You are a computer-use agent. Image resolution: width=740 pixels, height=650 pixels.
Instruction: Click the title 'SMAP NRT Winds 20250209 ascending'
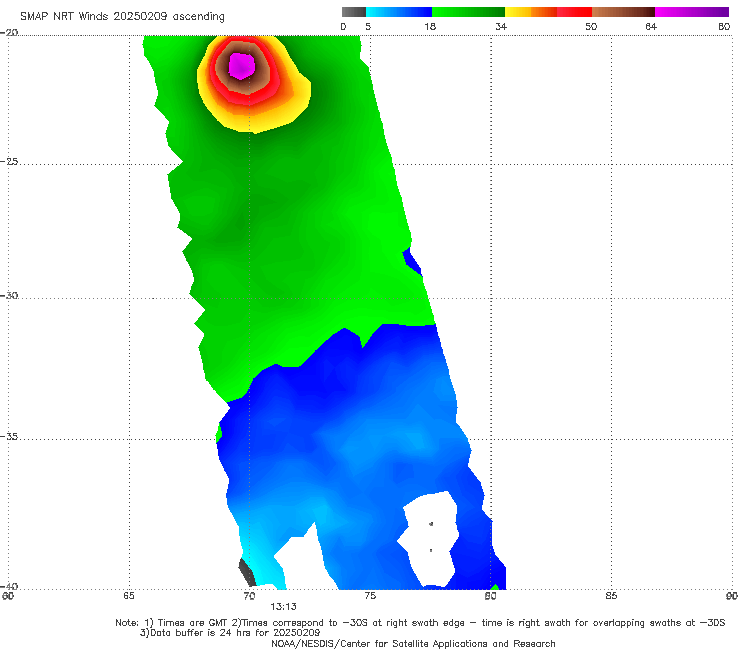tap(122, 17)
